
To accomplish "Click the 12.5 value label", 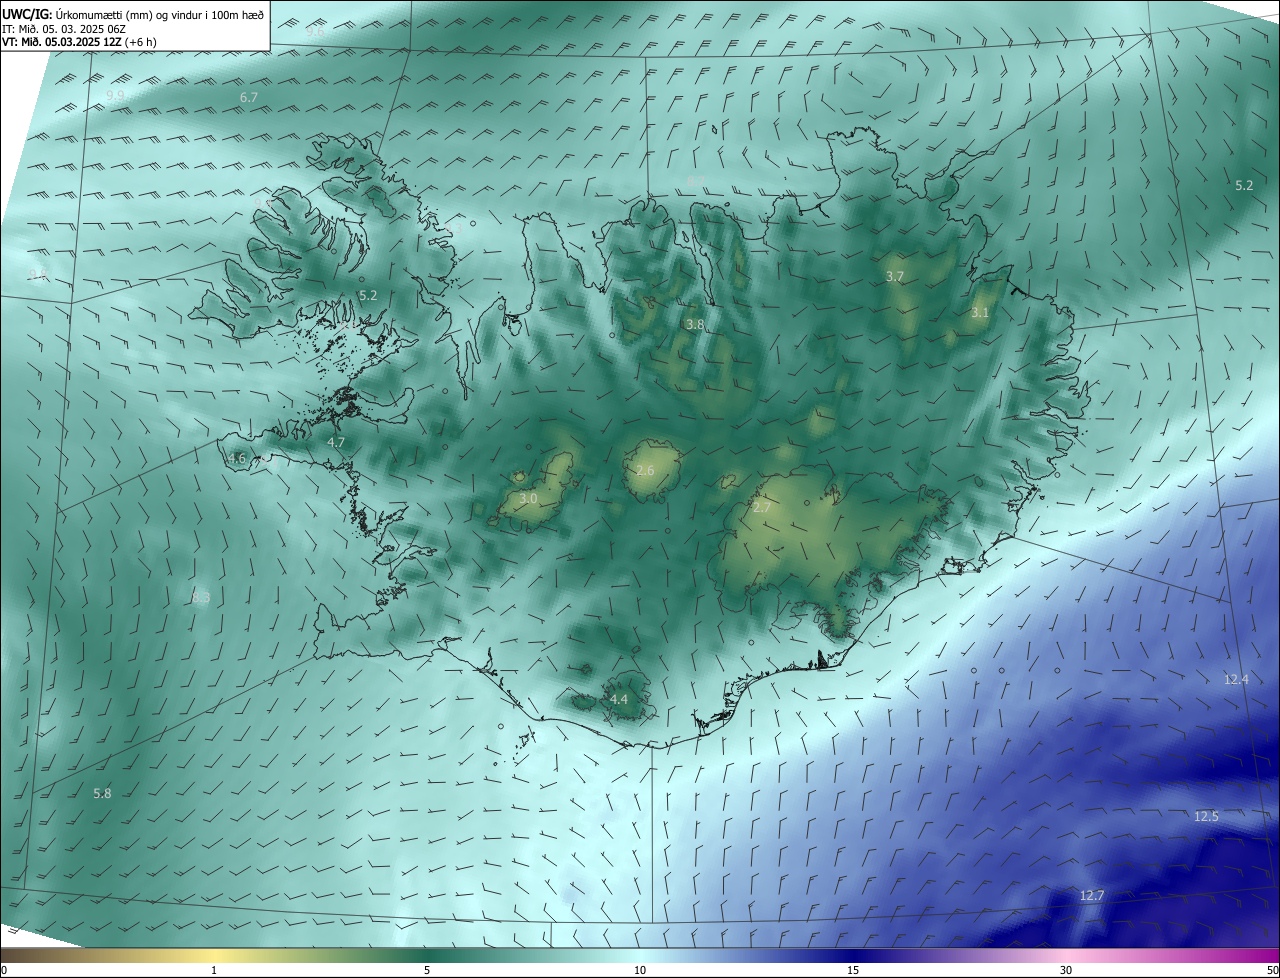I will pyautogui.click(x=1206, y=816).
